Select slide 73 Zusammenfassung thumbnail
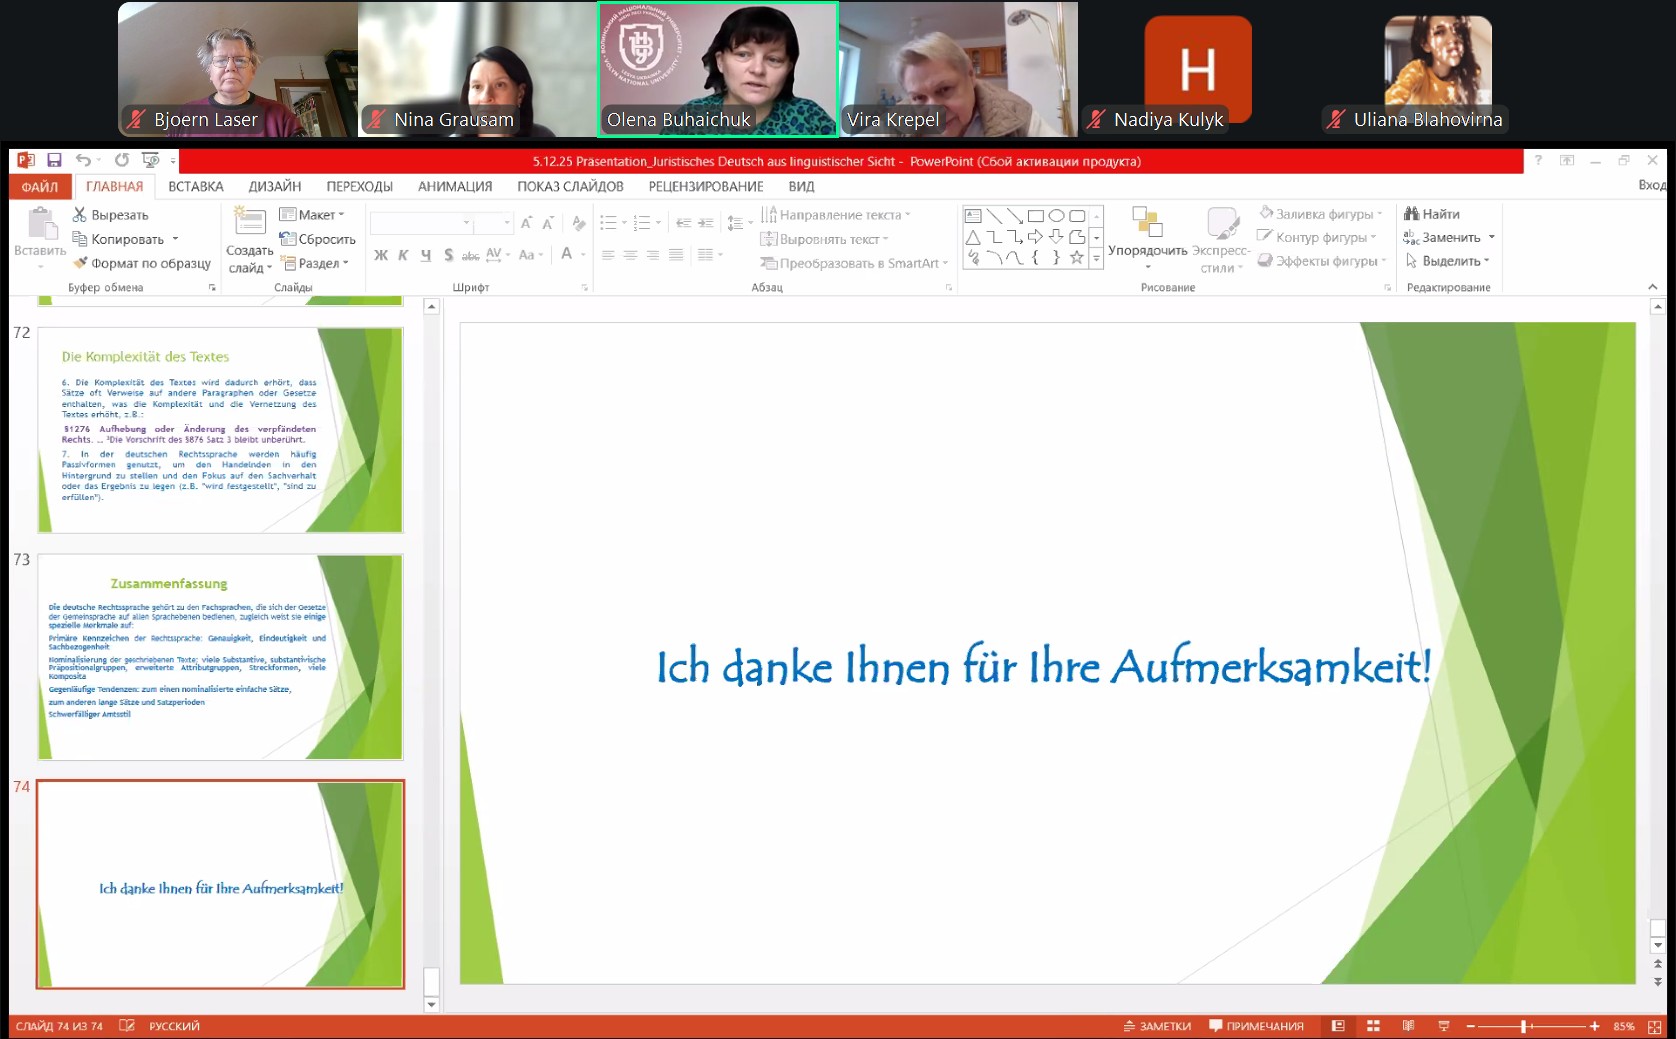This screenshot has height=1039, width=1676. pyautogui.click(x=220, y=656)
